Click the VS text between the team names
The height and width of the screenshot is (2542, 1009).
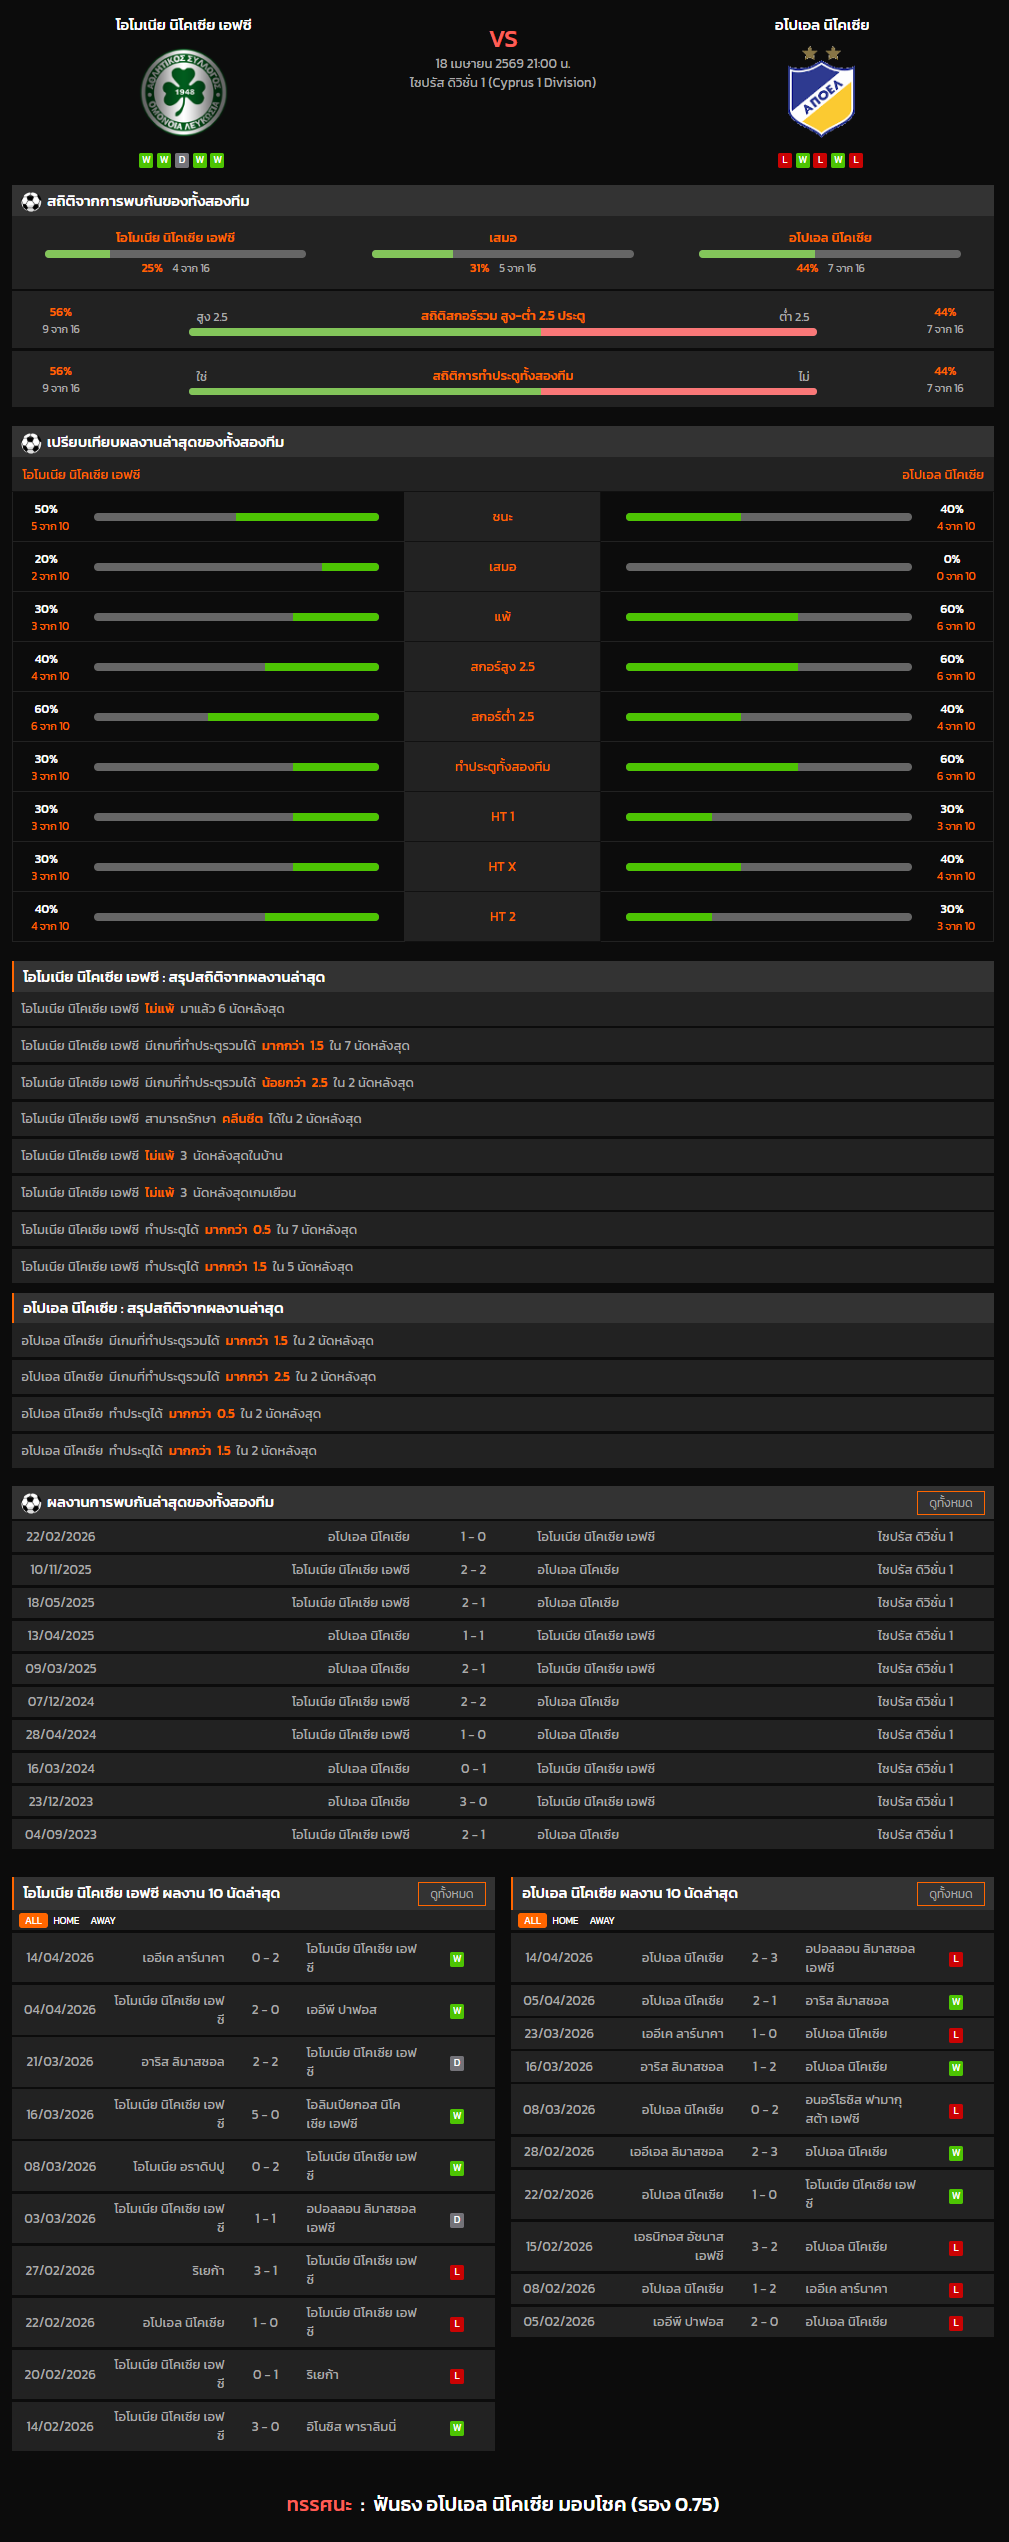503,39
